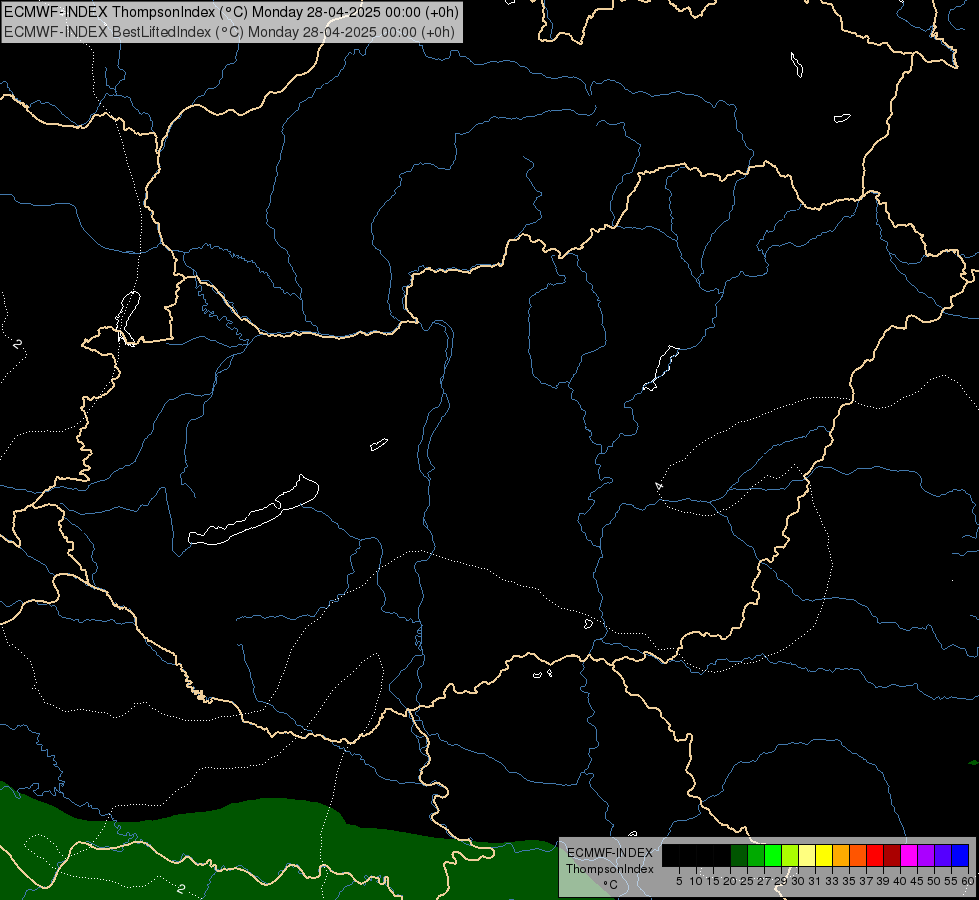
Task: Pick the bright green 27–29 legend swatch
Action: 773,855
